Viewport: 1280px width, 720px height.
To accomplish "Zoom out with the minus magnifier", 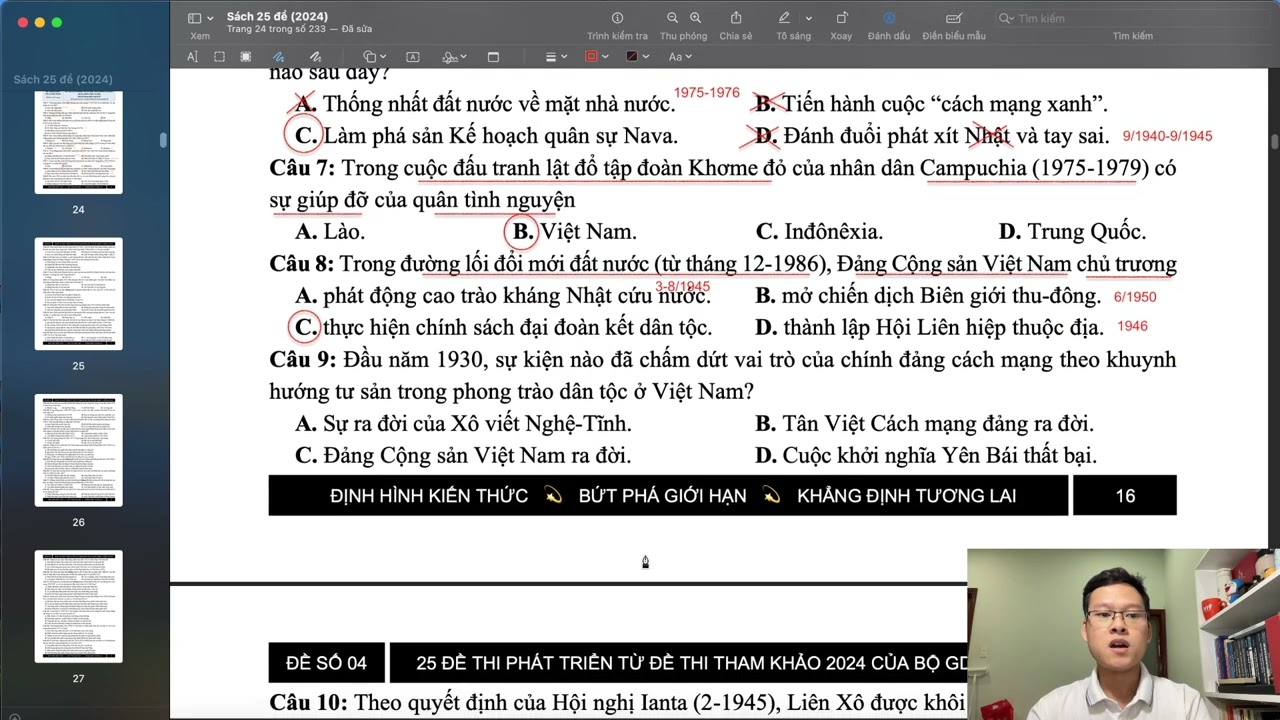I will [672, 18].
